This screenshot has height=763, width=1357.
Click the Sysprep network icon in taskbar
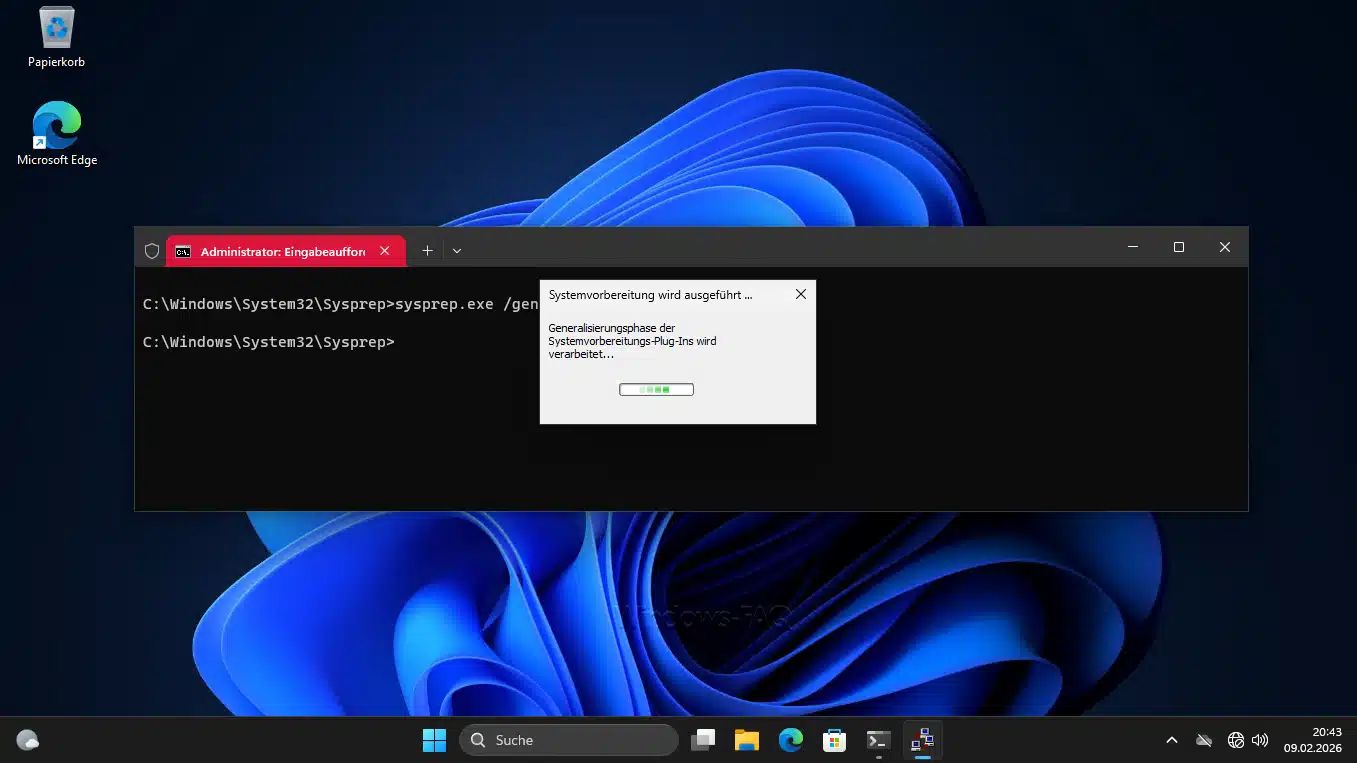point(922,740)
